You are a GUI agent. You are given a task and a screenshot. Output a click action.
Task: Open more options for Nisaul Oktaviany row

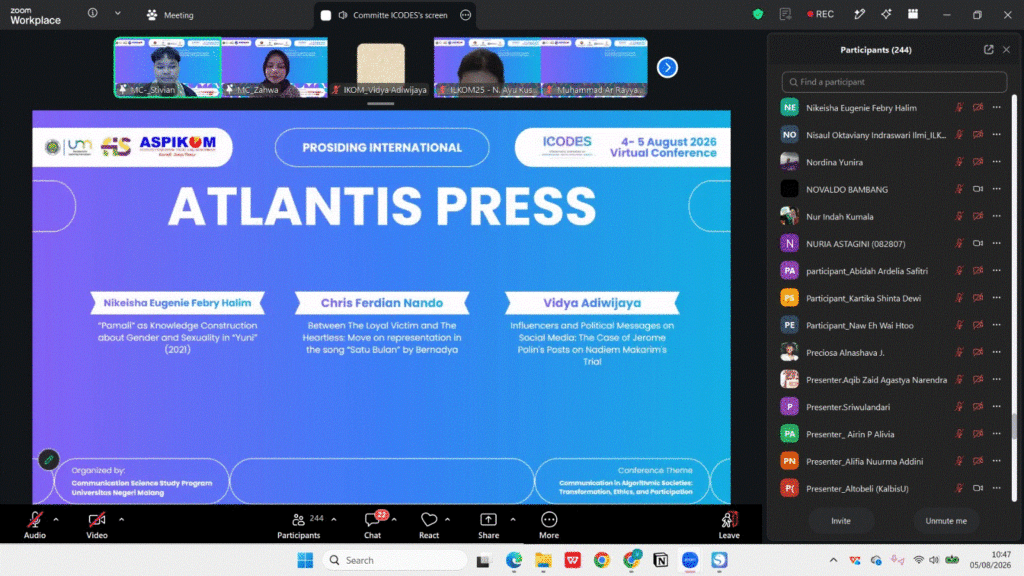[x=997, y=135]
